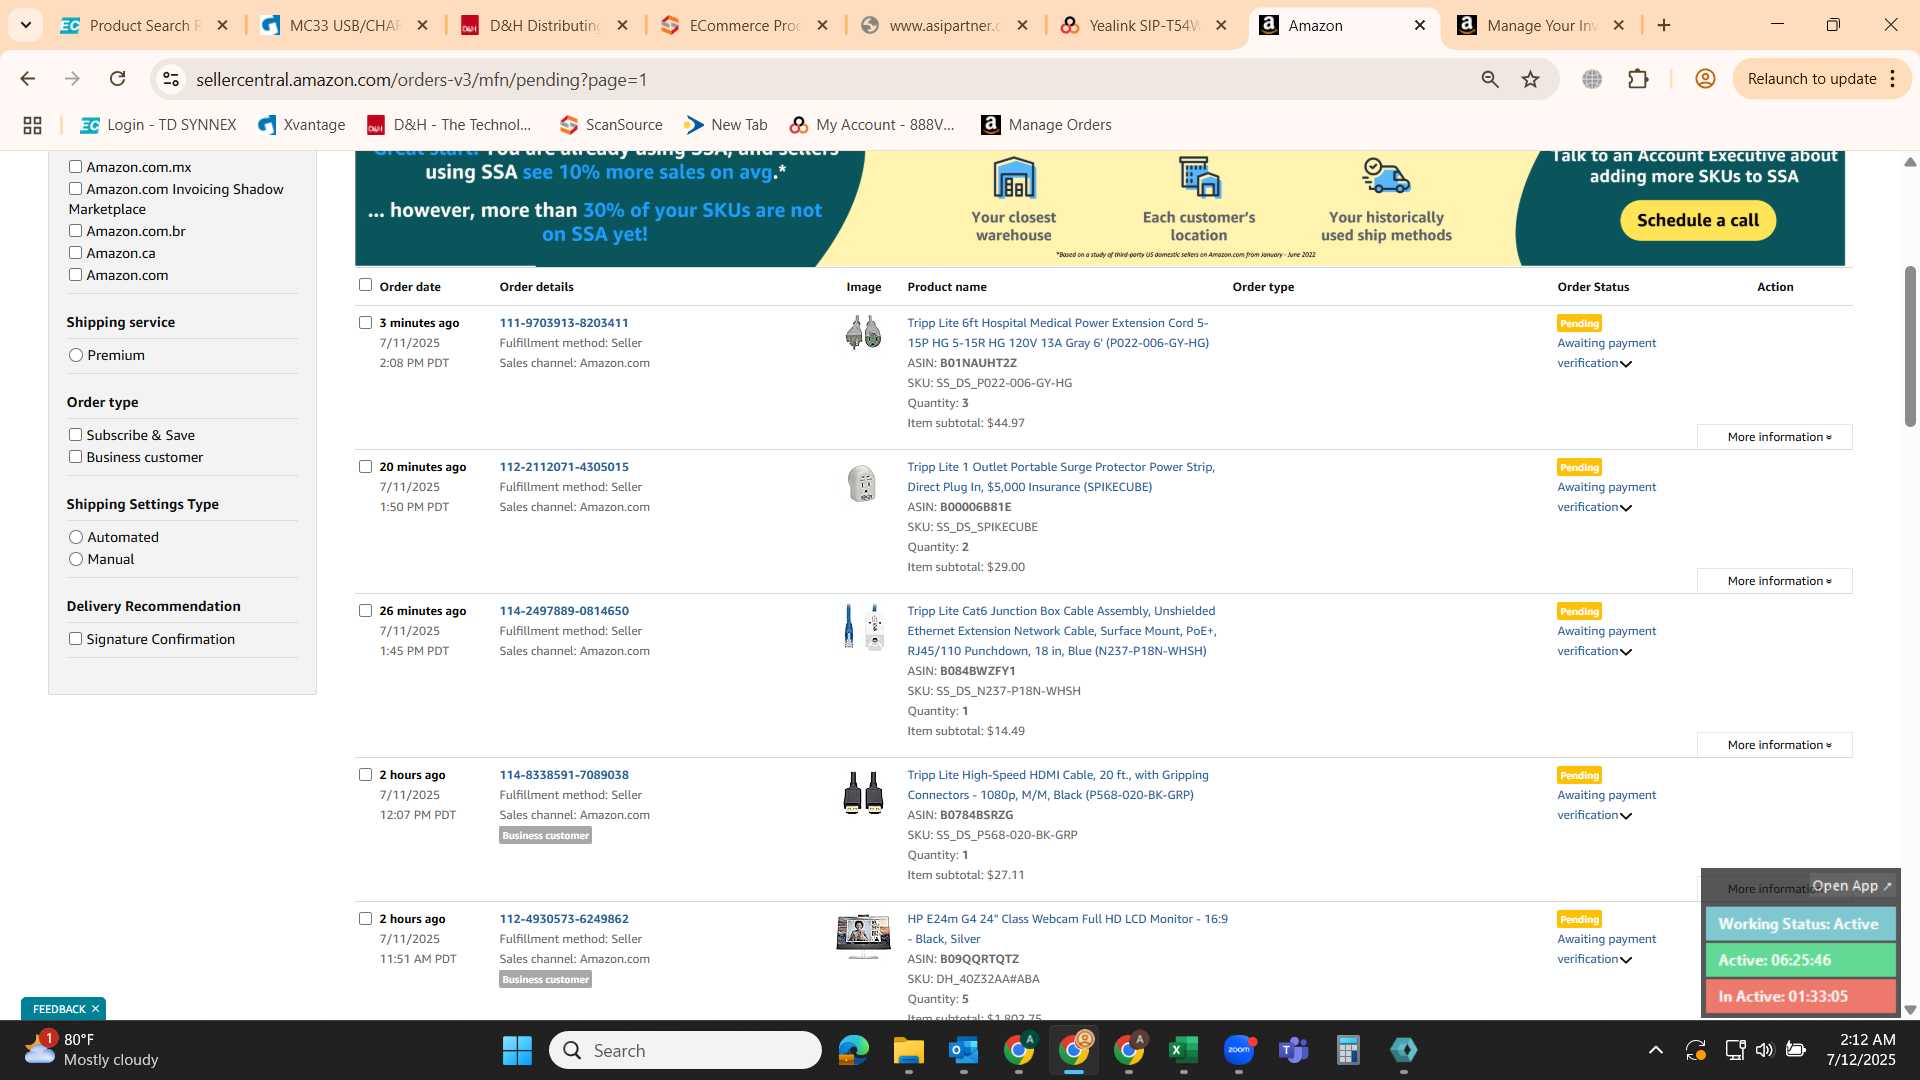Viewport: 1920px width, 1080px height.
Task: Click the page vertical scrollbar thumb
Action: [x=1910, y=346]
